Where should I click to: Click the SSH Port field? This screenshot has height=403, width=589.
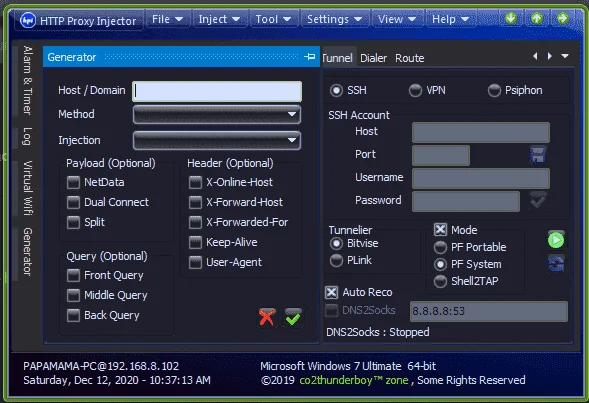point(441,155)
